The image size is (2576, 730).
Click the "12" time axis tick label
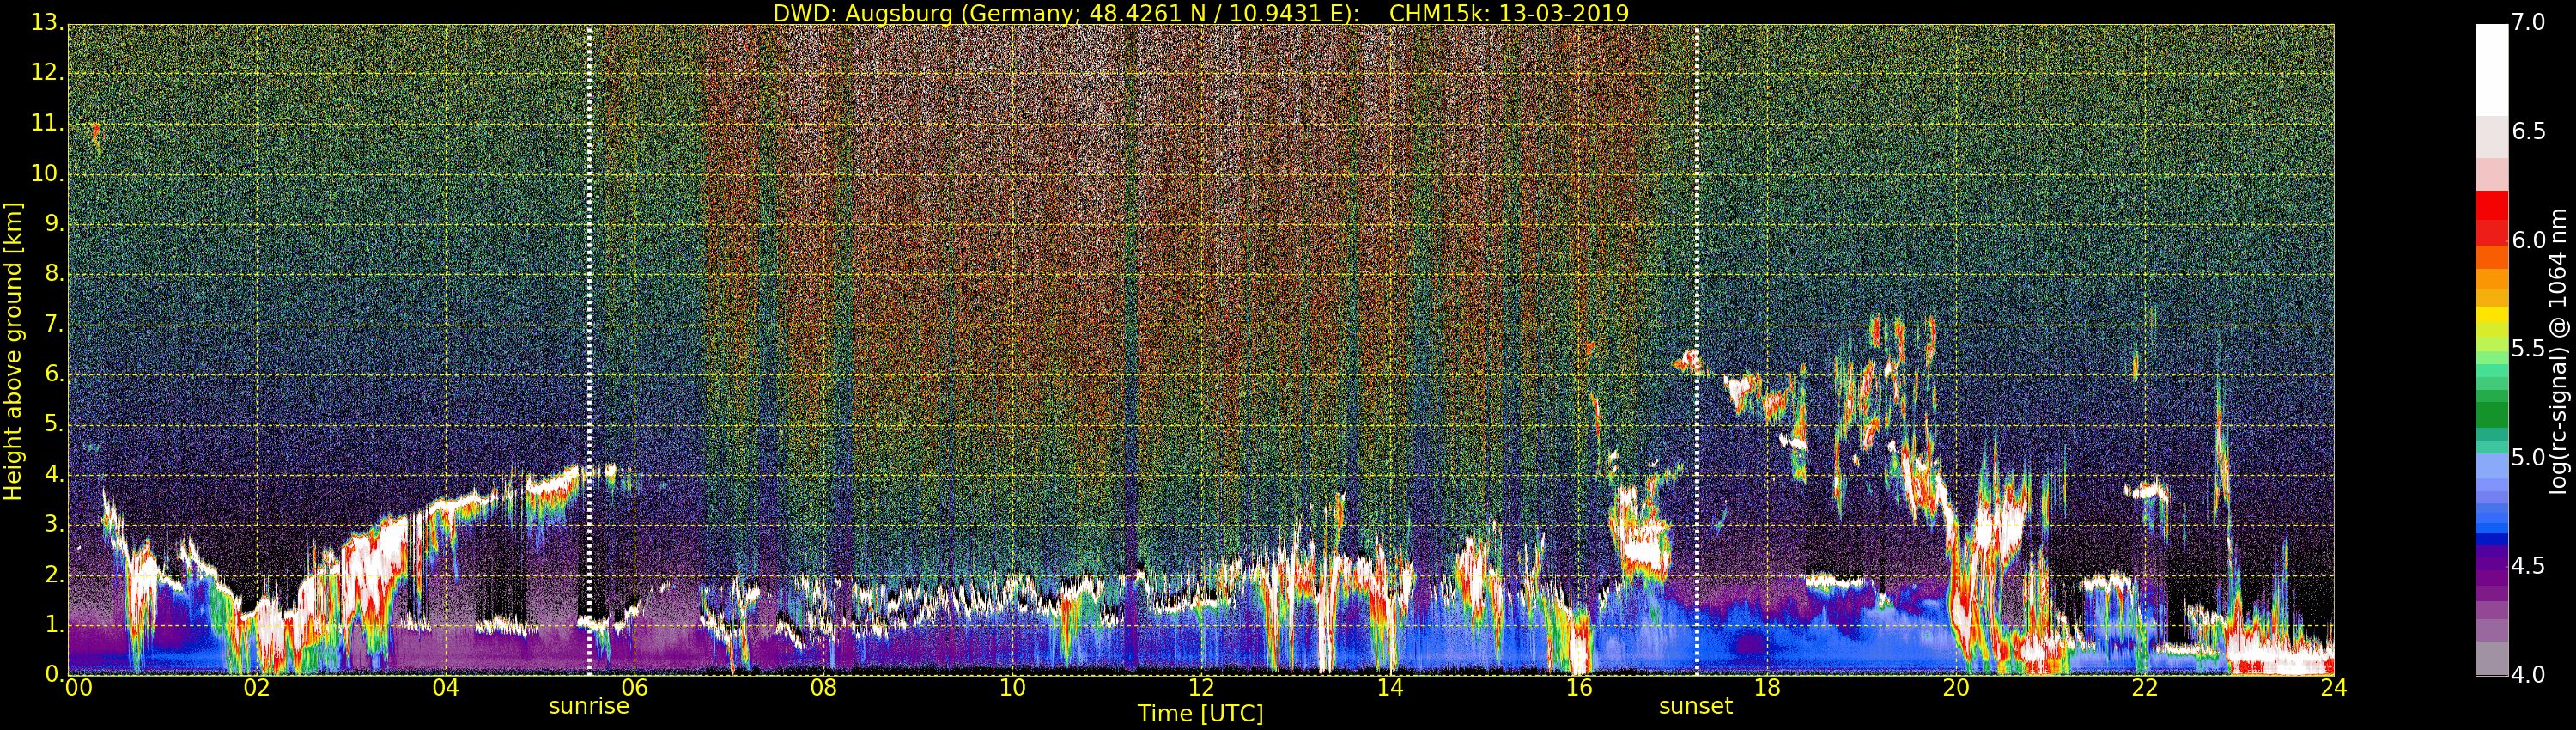[x=1201, y=688]
